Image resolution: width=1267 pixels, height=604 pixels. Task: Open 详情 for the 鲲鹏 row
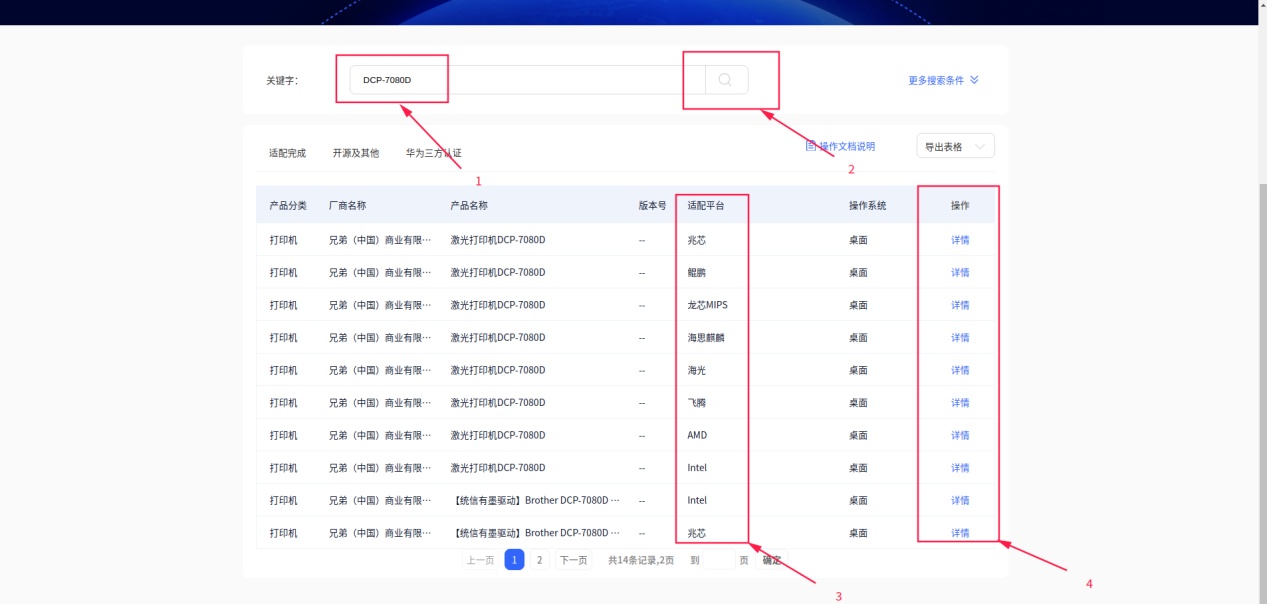[x=960, y=272]
